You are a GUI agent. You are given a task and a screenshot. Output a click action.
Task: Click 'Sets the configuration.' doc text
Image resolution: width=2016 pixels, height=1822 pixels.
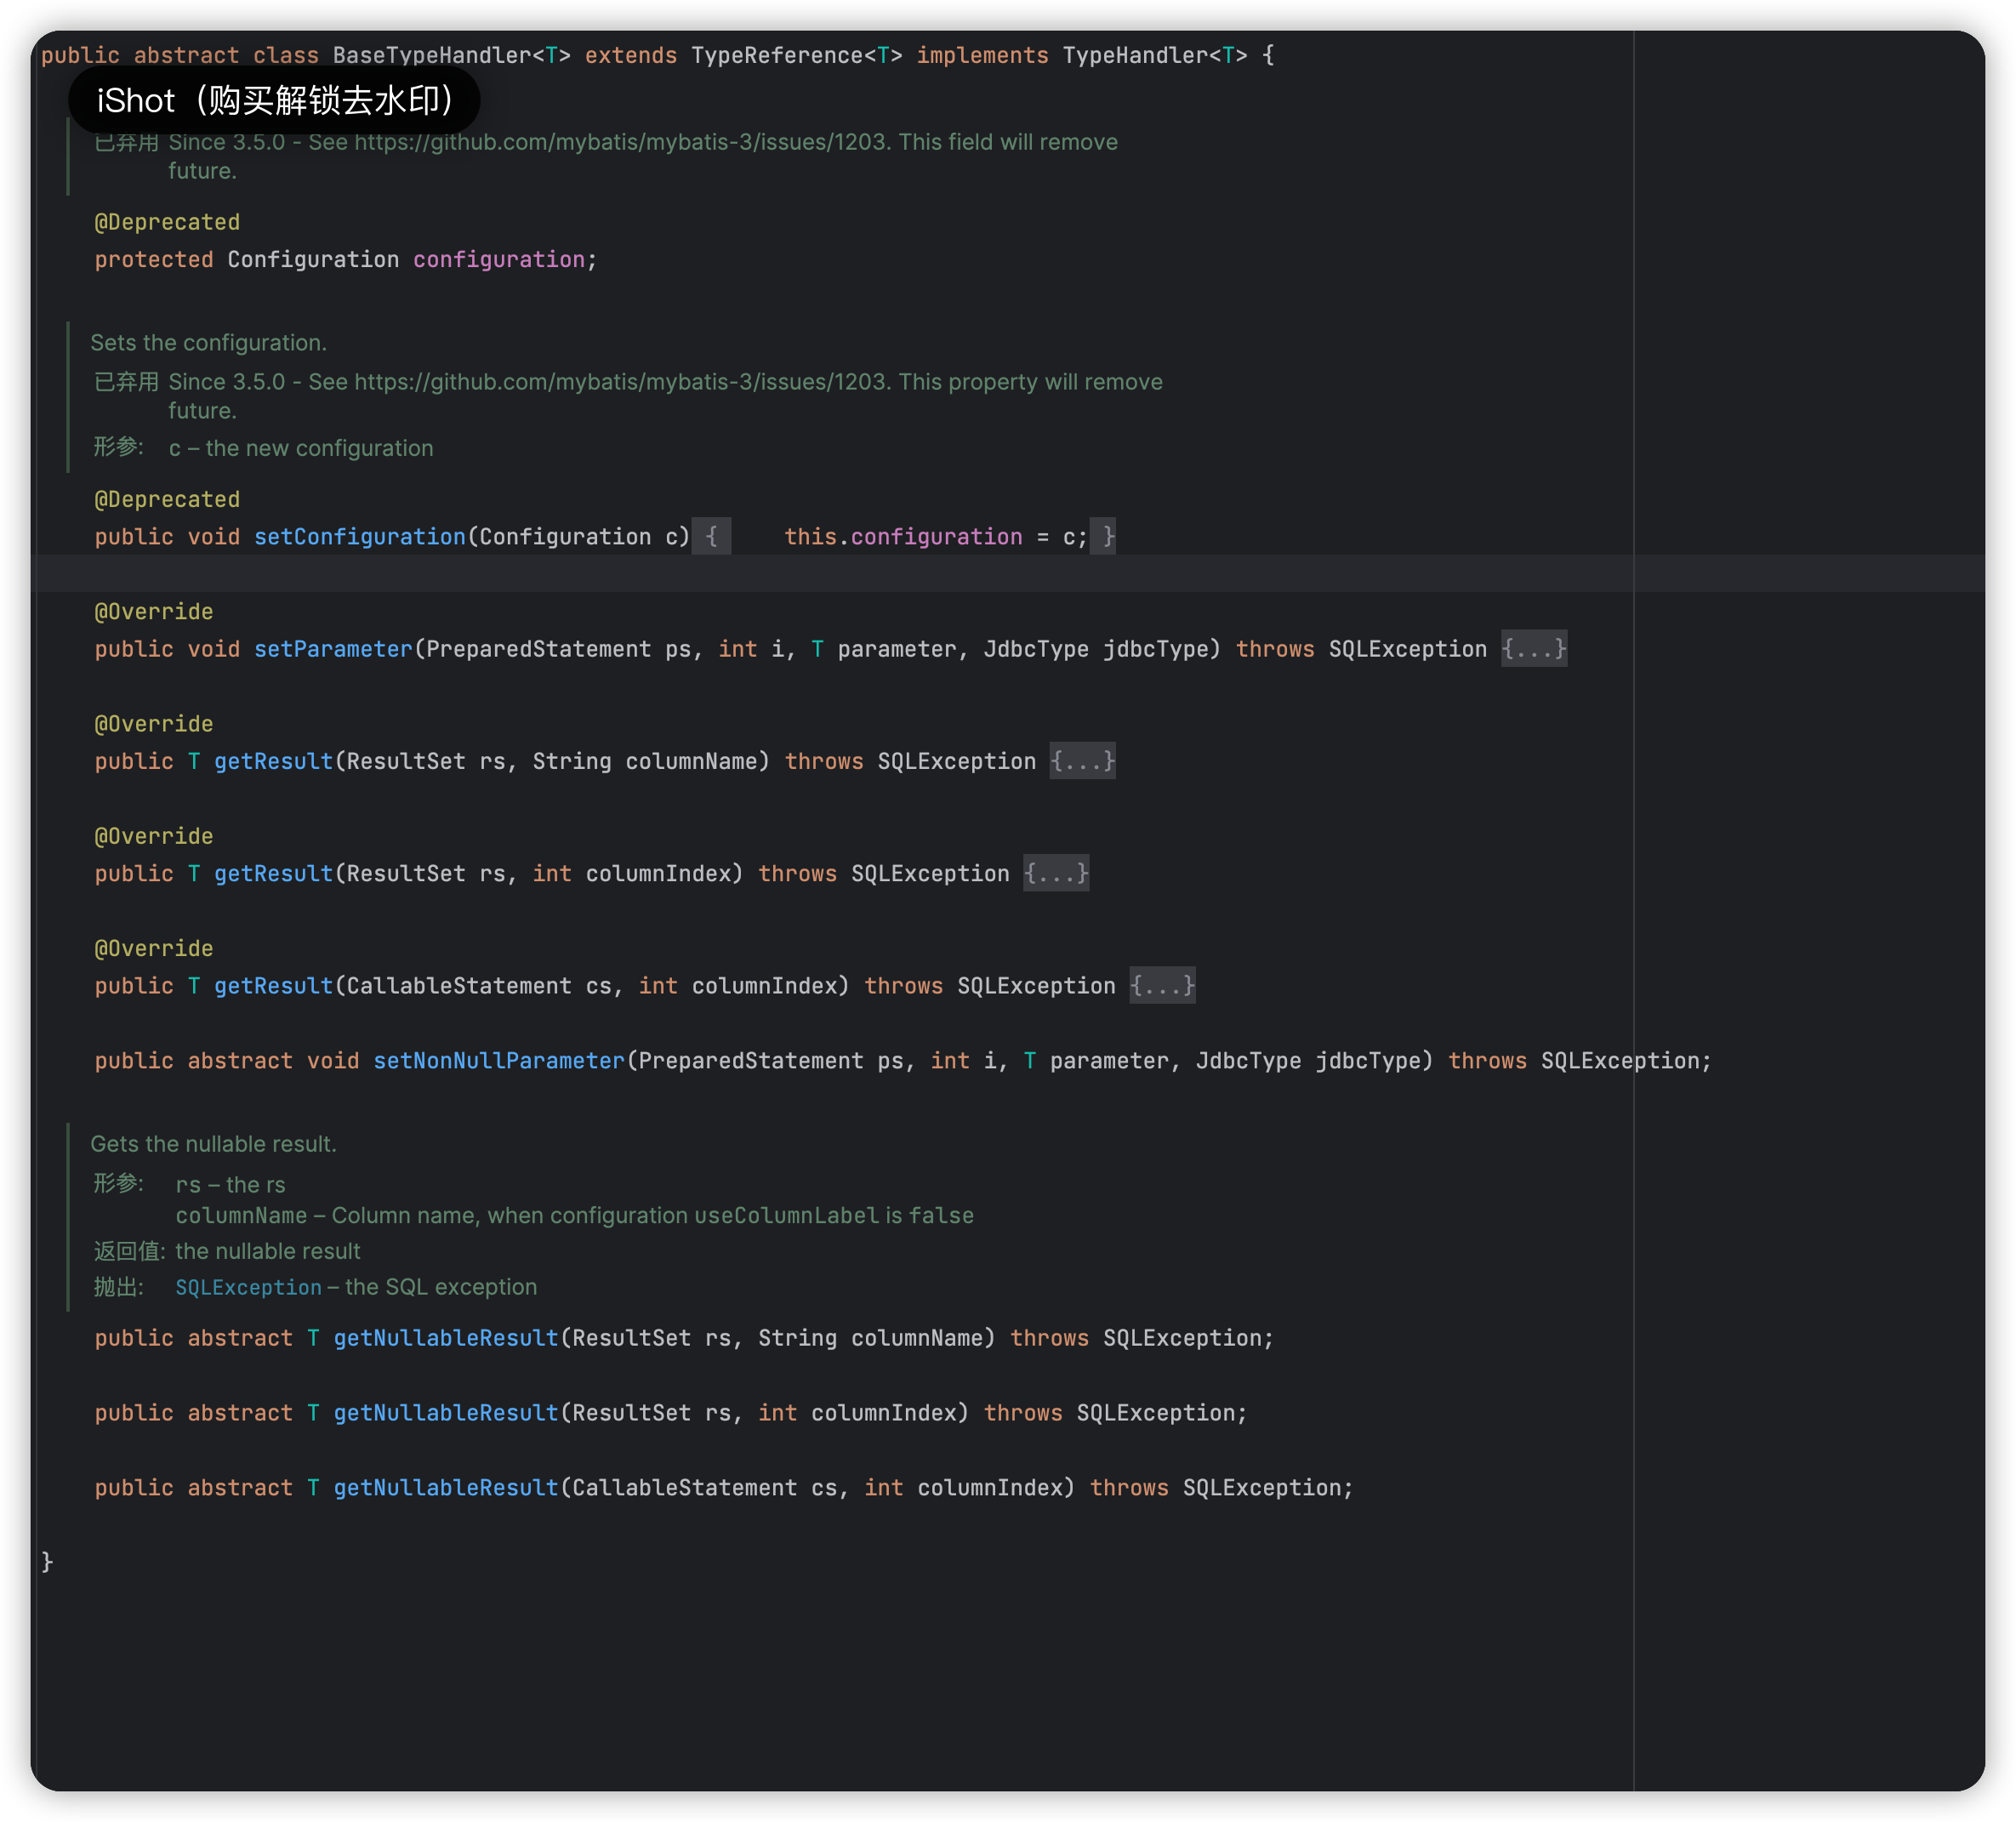(209, 342)
